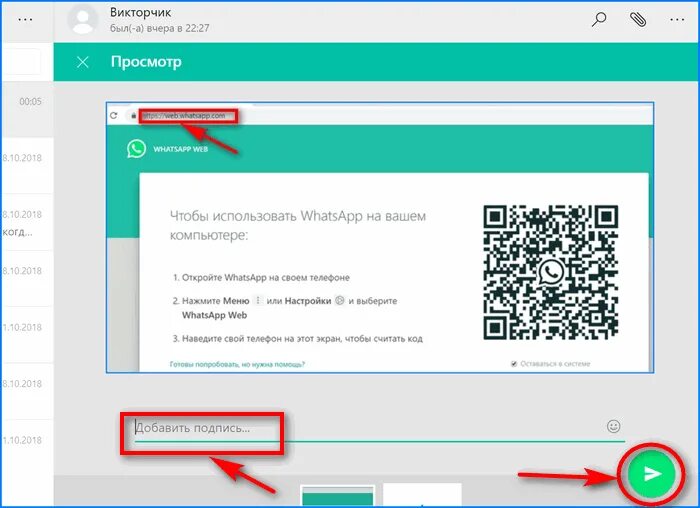Click the Просмотр title text
This screenshot has width=700, height=508.
click(x=146, y=62)
